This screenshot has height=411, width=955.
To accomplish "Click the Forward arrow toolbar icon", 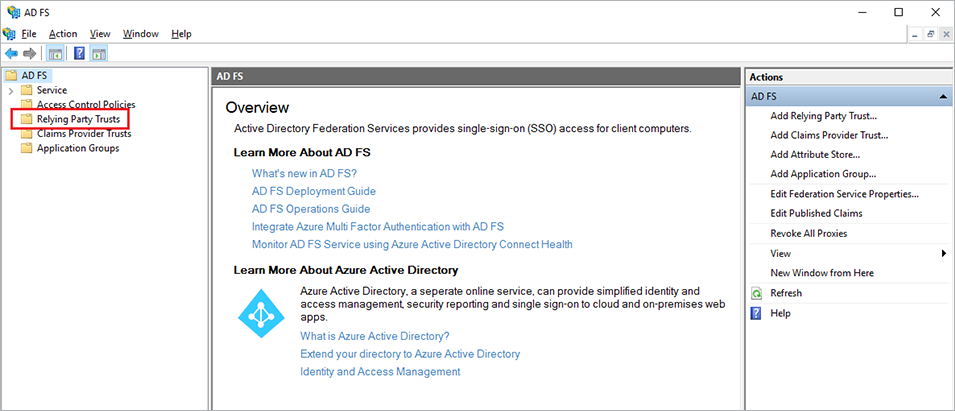I will 29,54.
